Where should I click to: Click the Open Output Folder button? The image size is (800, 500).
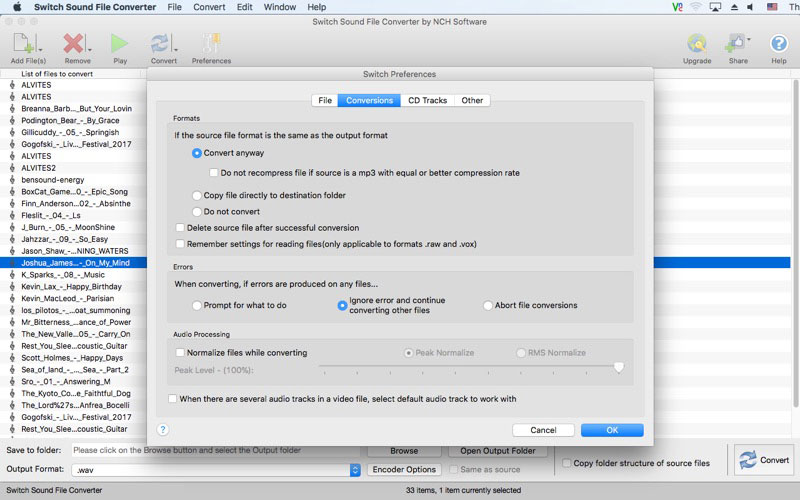coord(498,451)
